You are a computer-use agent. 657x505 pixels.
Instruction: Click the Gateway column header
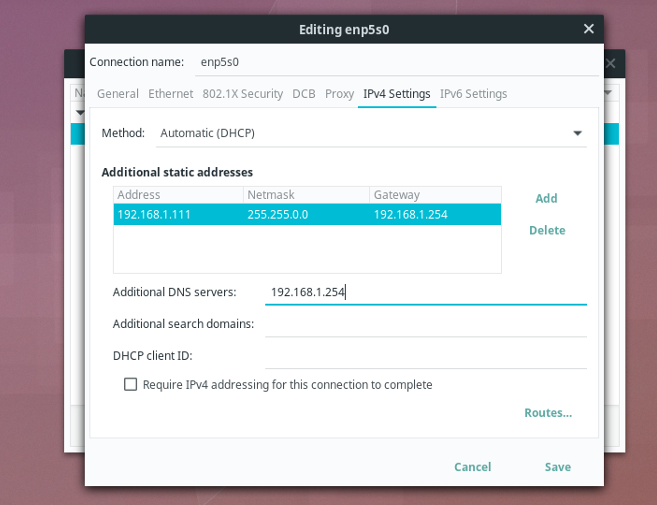pos(435,195)
